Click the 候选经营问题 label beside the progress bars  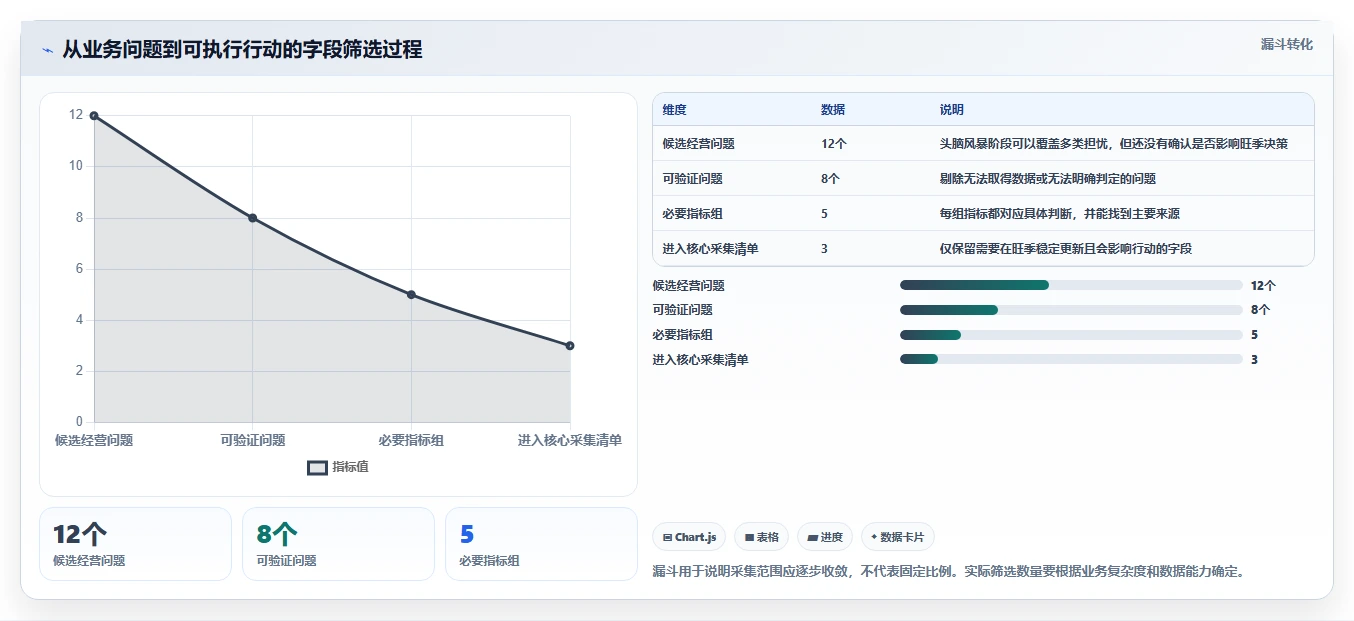pos(689,285)
